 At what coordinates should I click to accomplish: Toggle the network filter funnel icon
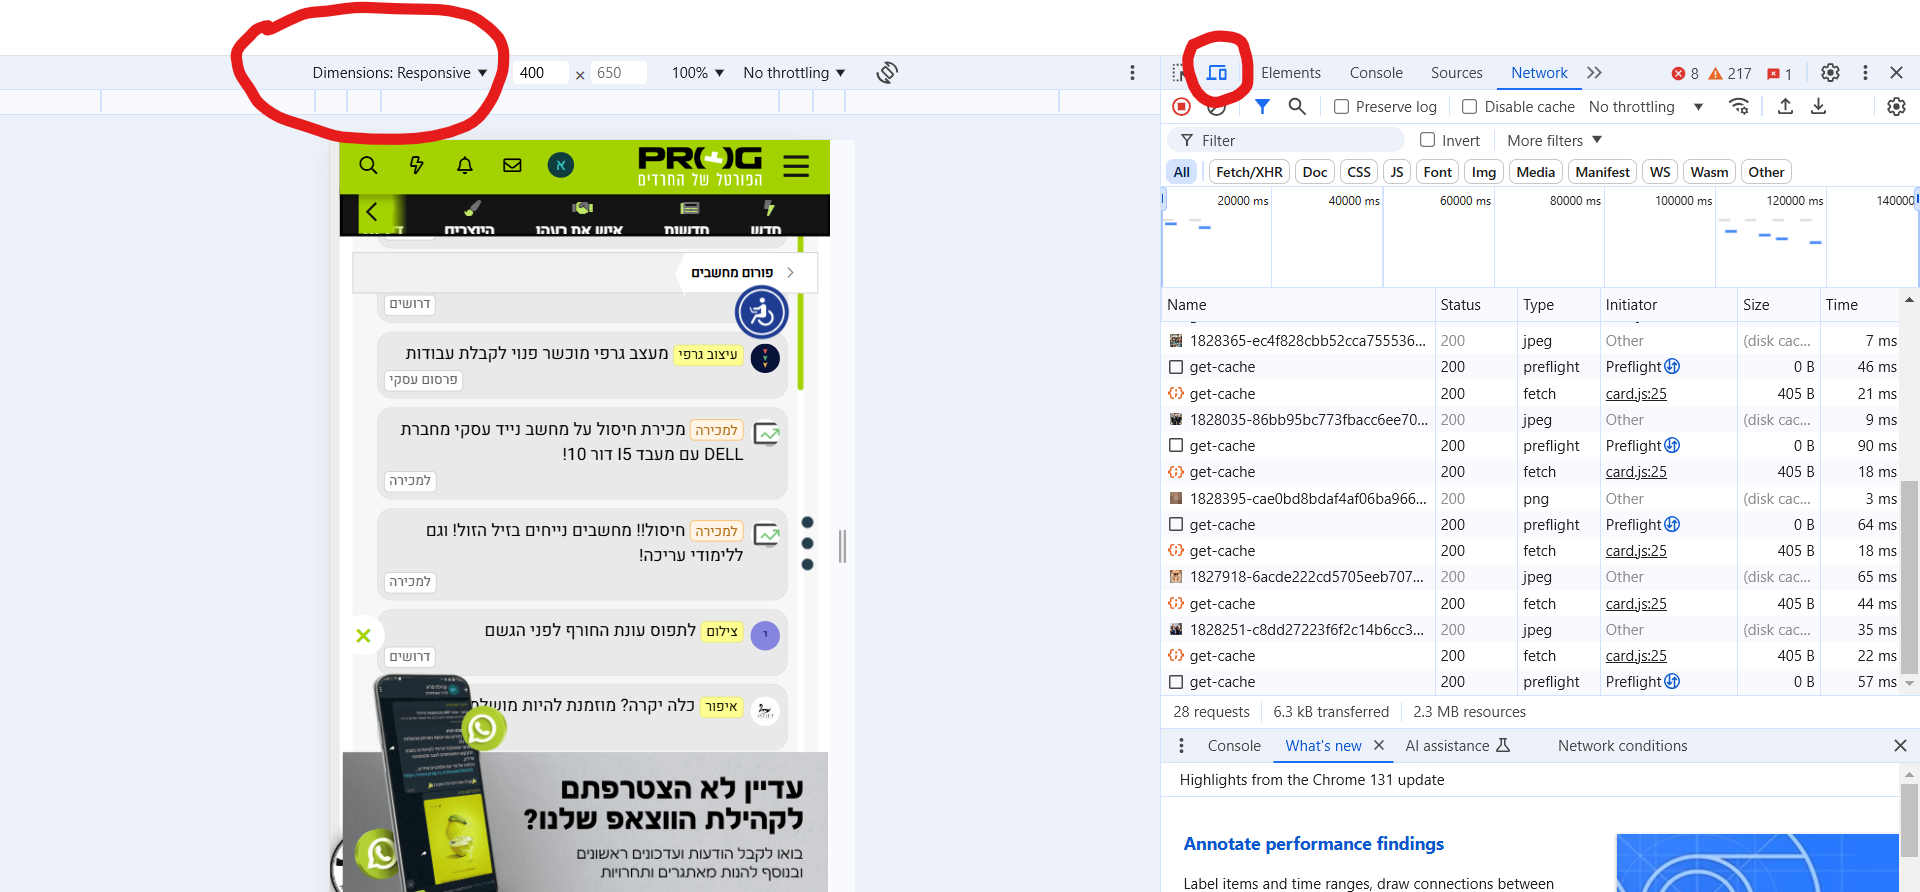point(1262,107)
